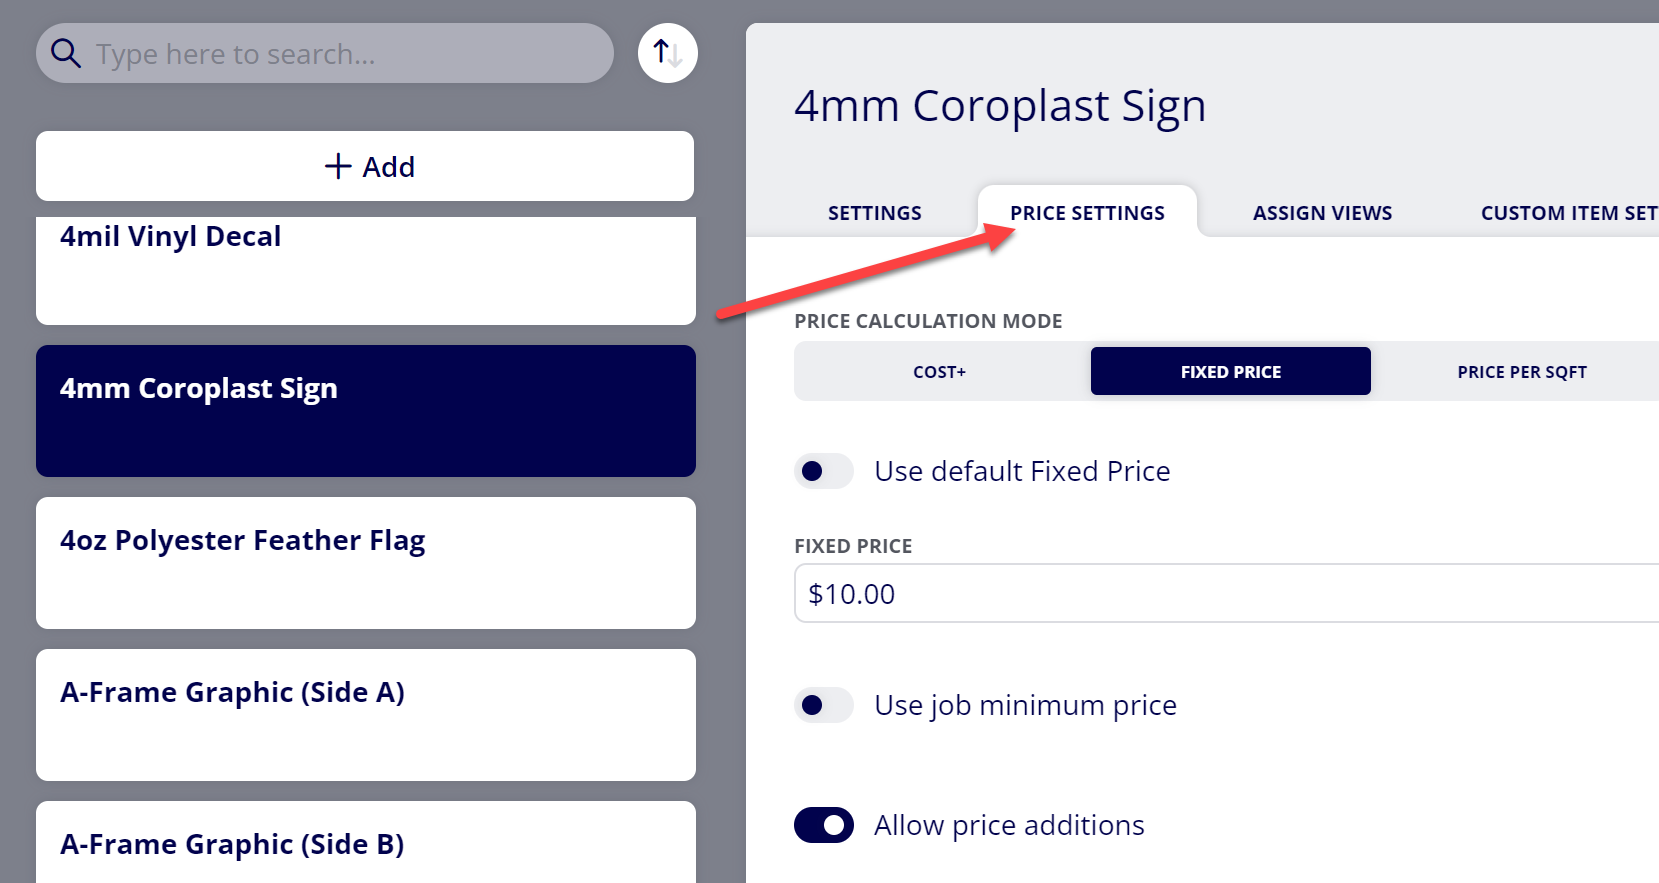Open the Price Settings tab
The height and width of the screenshot is (883, 1659).
pos(1087,213)
